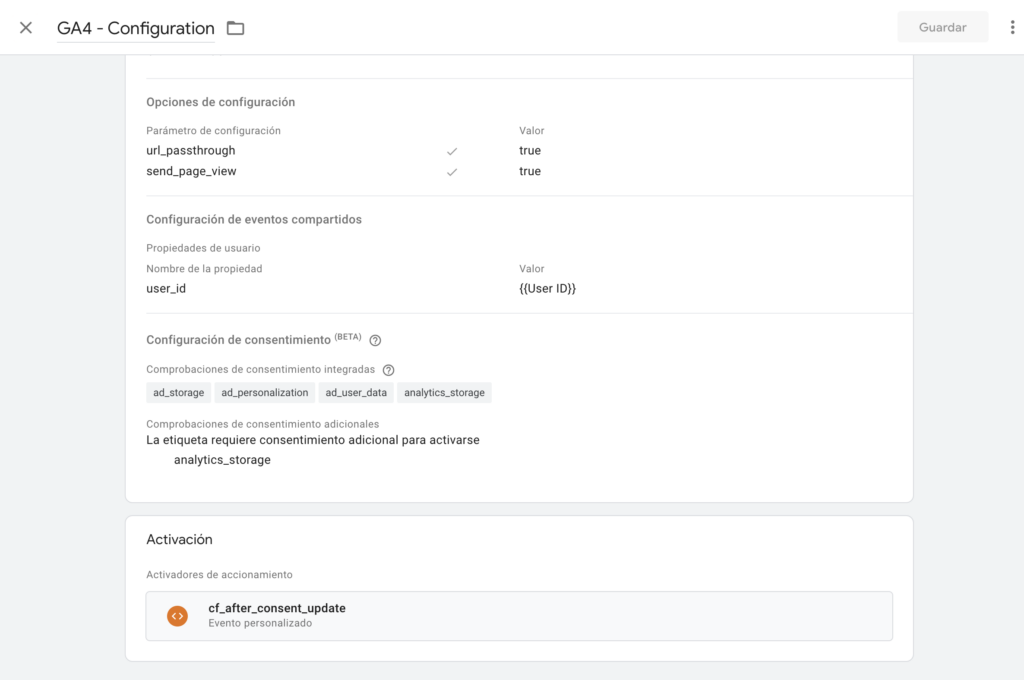
Task: Click the url_passthrough parameter name
Action: 191,150
